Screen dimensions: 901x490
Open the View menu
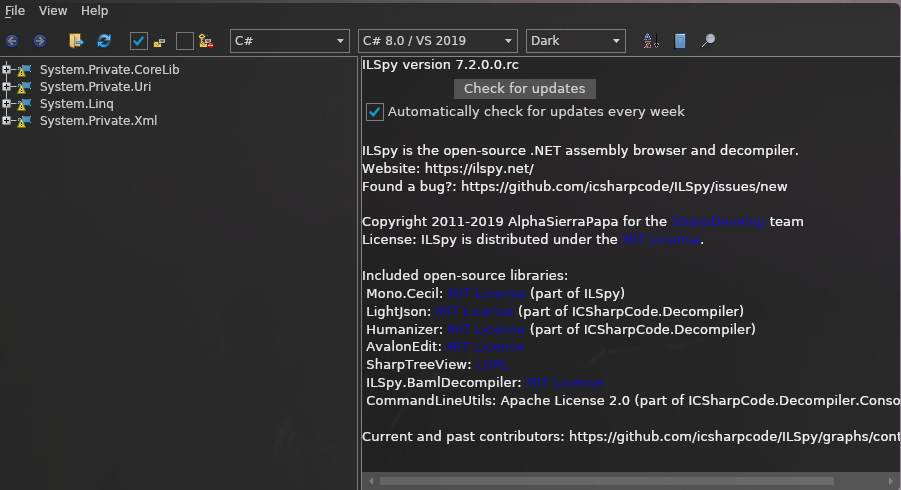click(53, 11)
